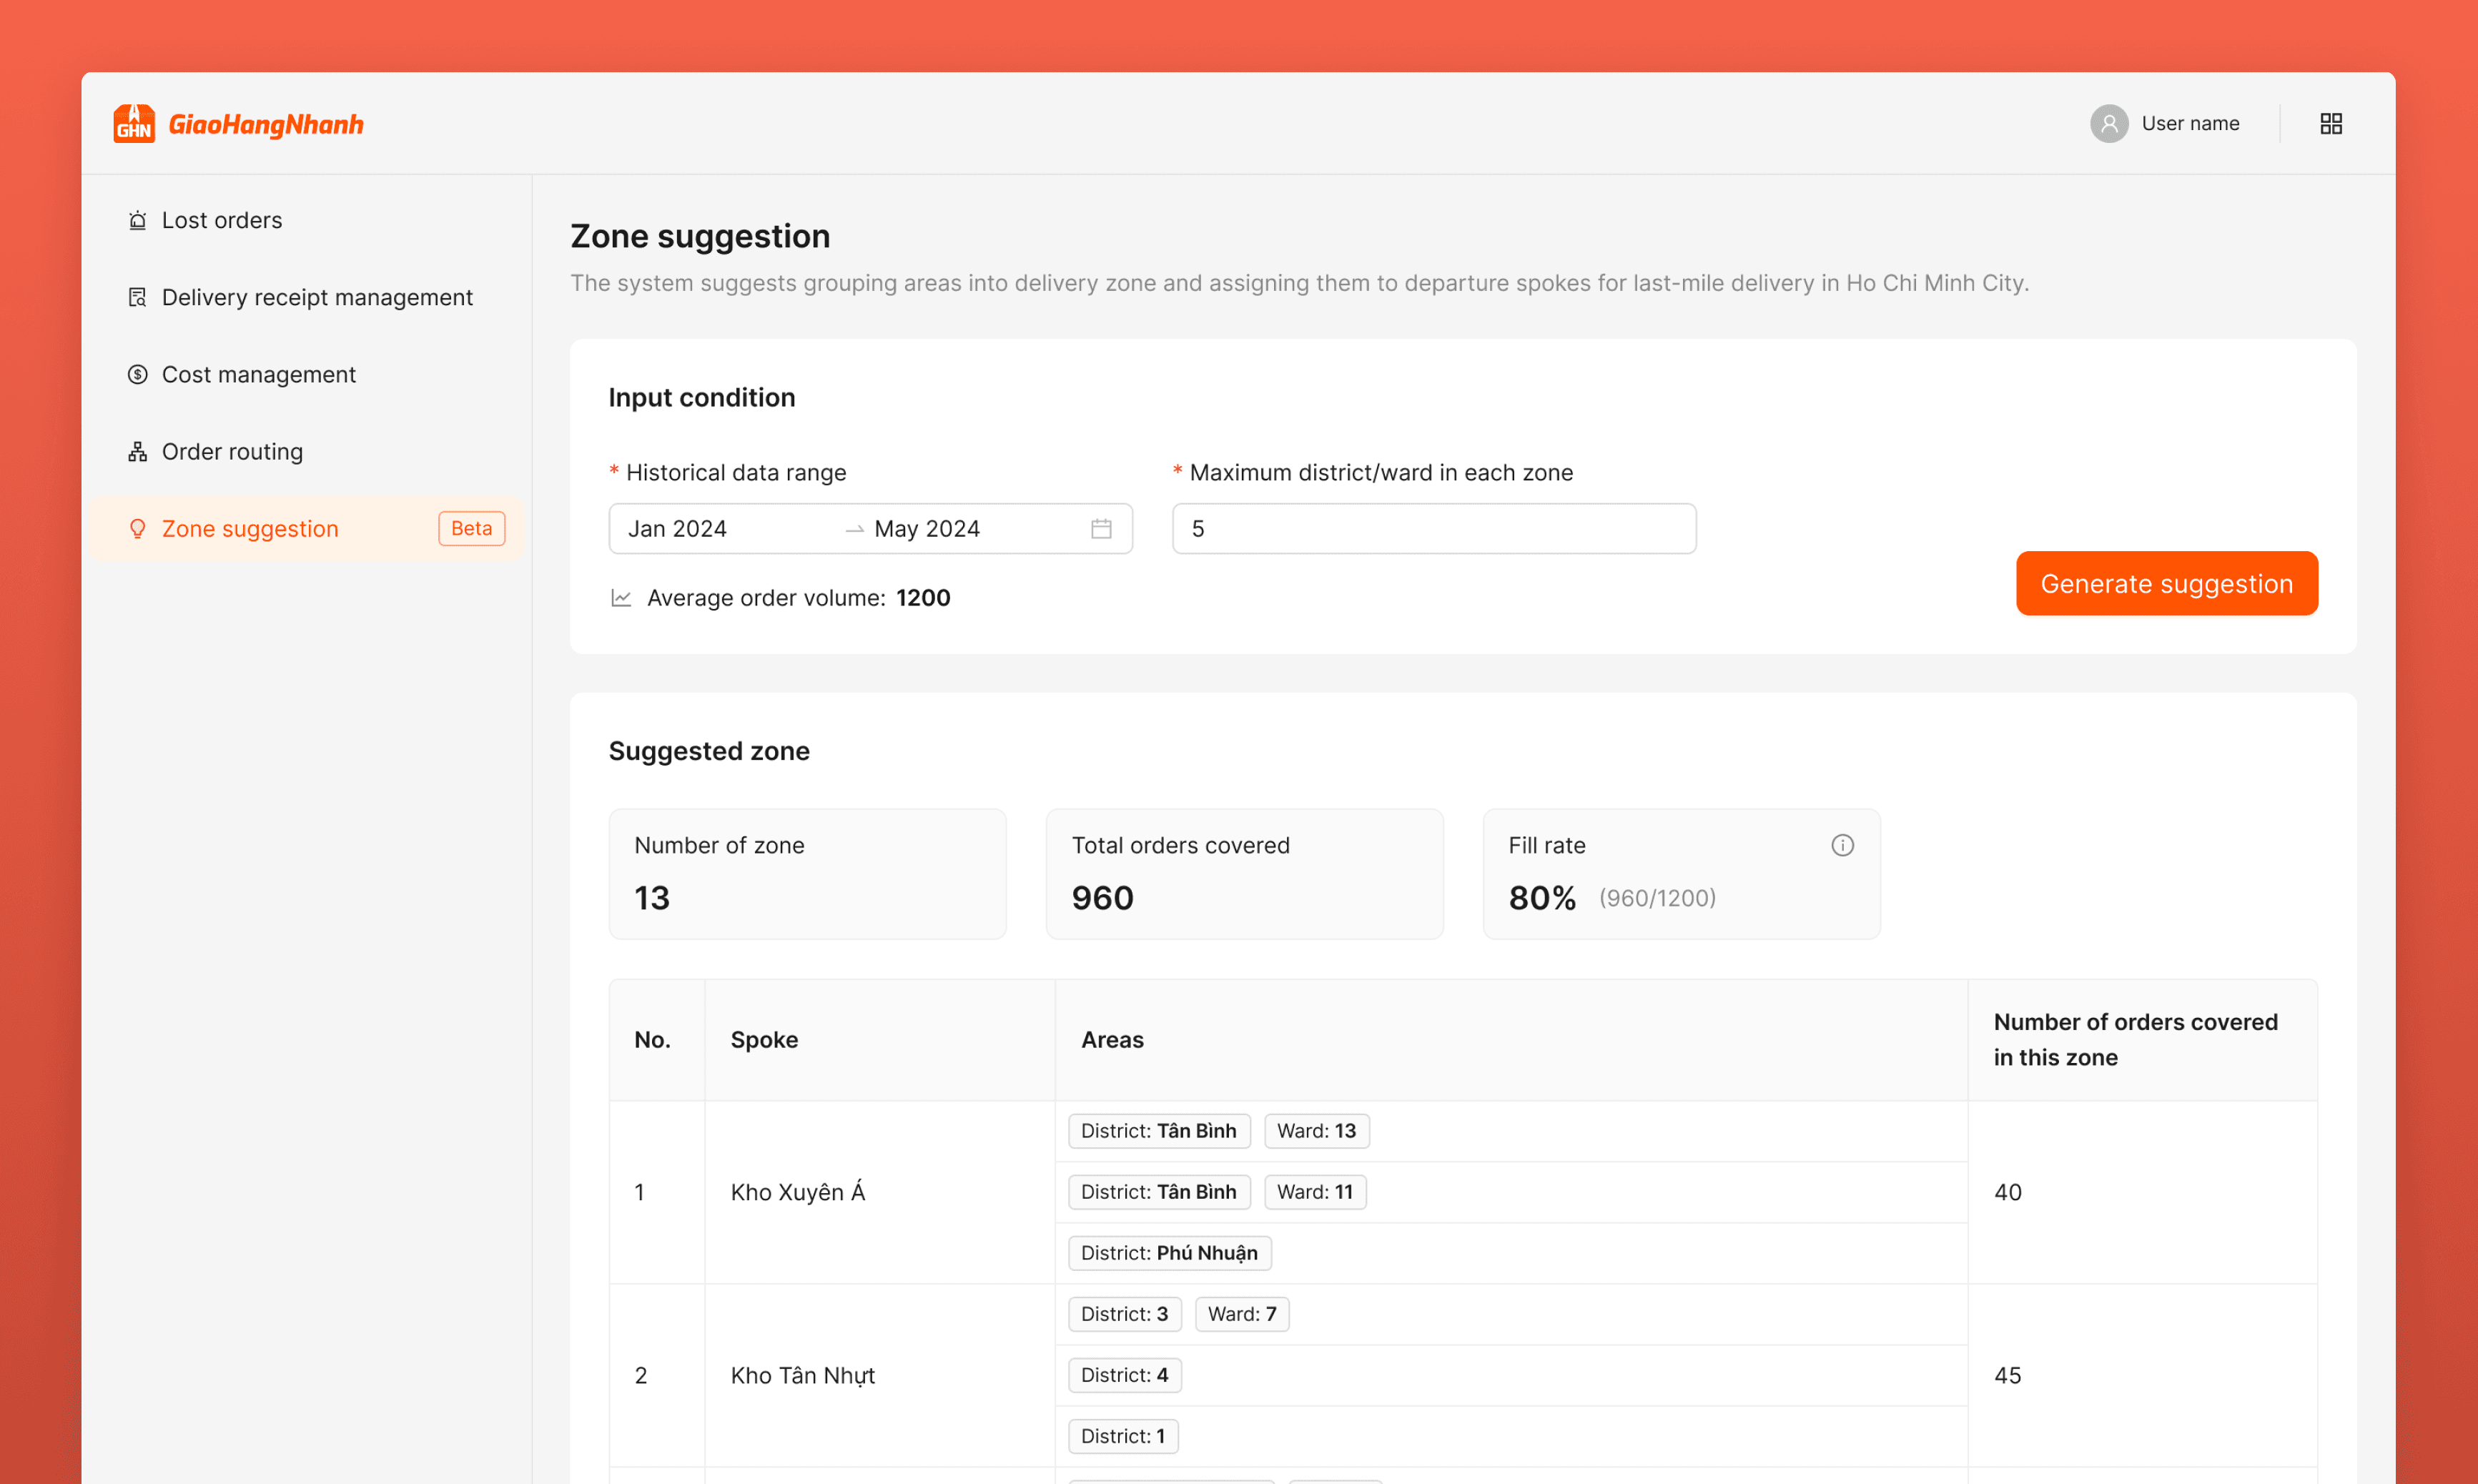Open the apps grid icon
The image size is (2478, 1484).
point(2331,124)
